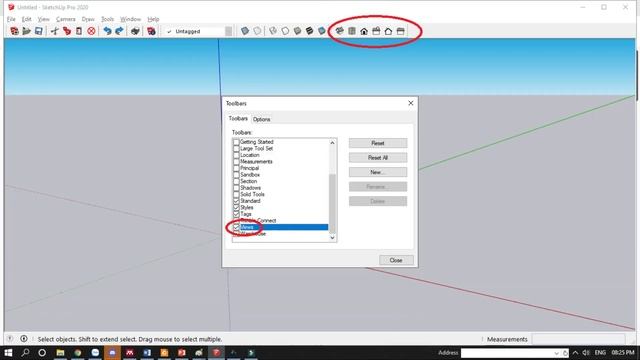
Task: Open the File menu
Action: [x=11, y=19]
